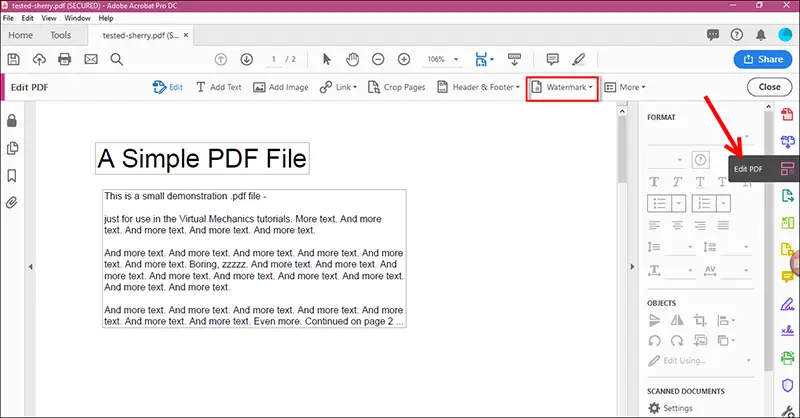Print the document via printer icon
Image resolution: width=800 pixels, height=418 pixels.
coord(65,59)
